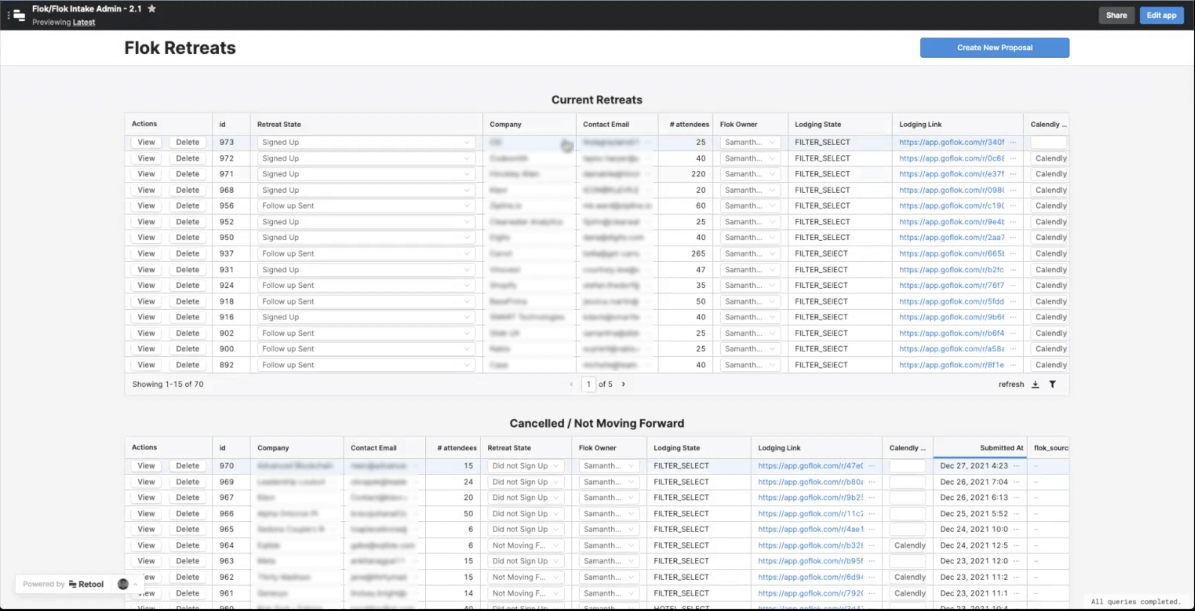Click Create New Proposal button

pos(995,47)
